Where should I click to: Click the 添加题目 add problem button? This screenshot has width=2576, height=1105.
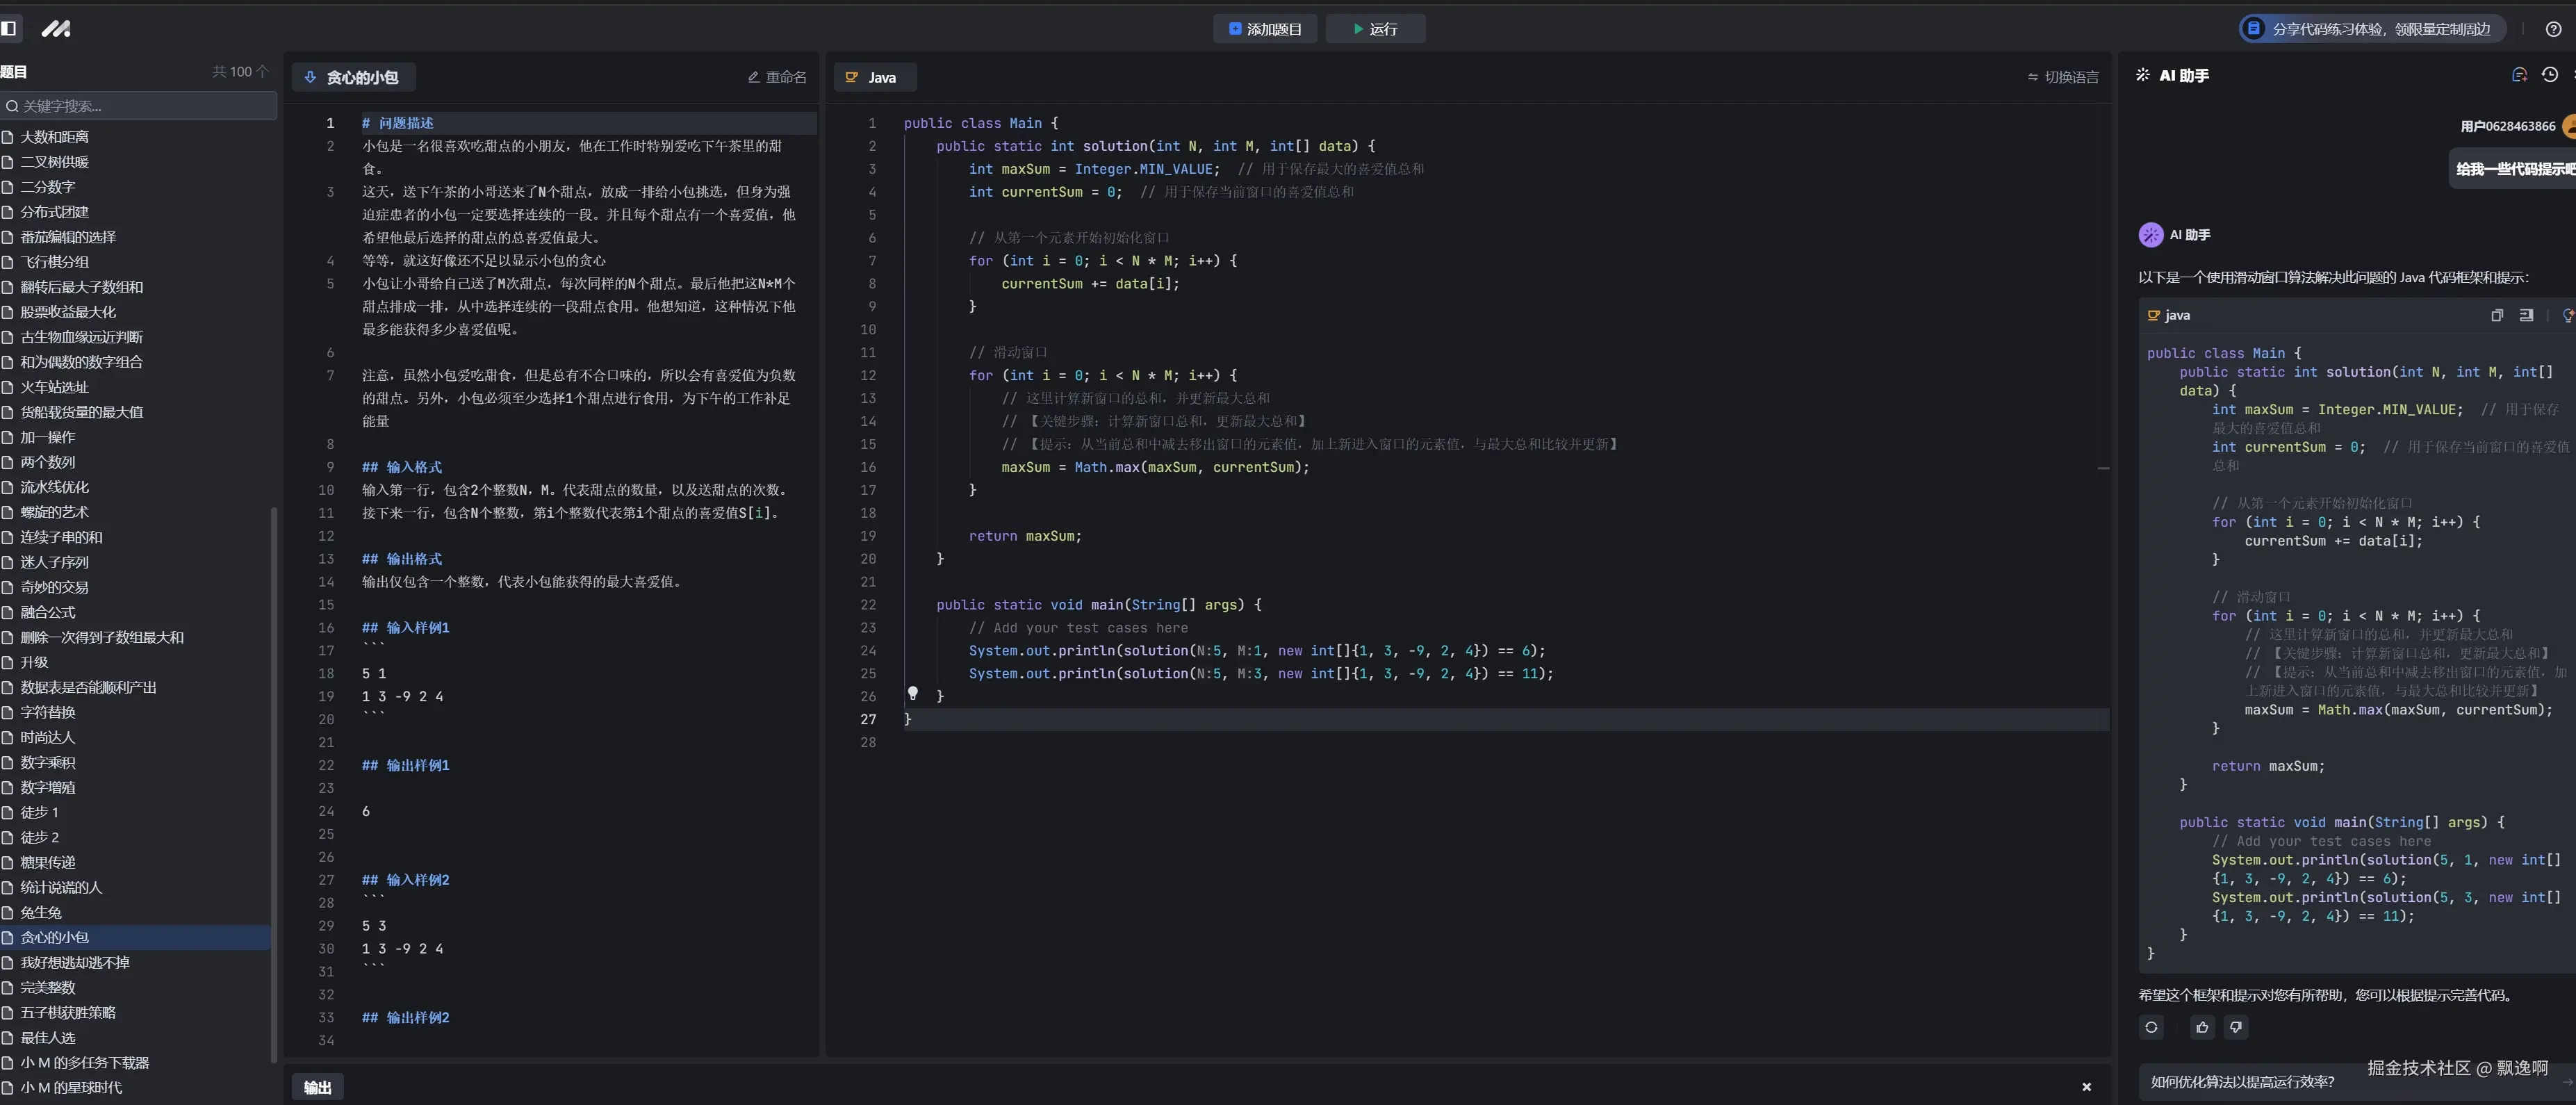click(x=1265, y=29)
